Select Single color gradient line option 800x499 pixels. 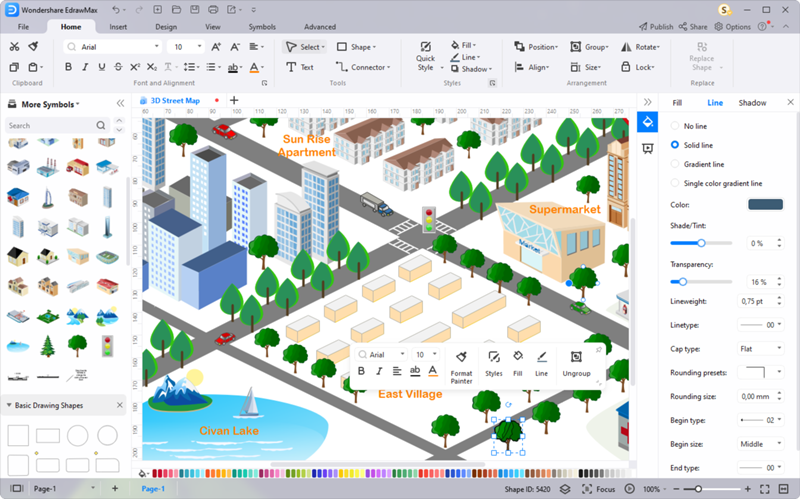coord(675,183)
